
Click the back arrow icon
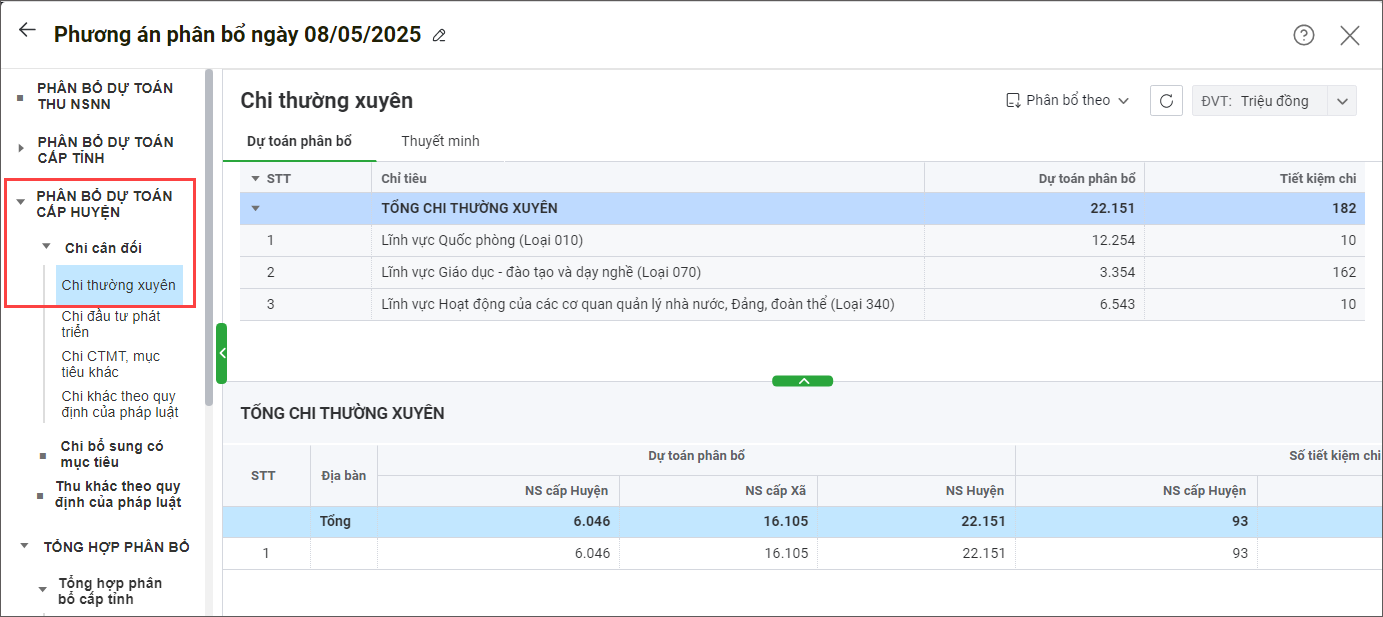(x=27, y=31)
